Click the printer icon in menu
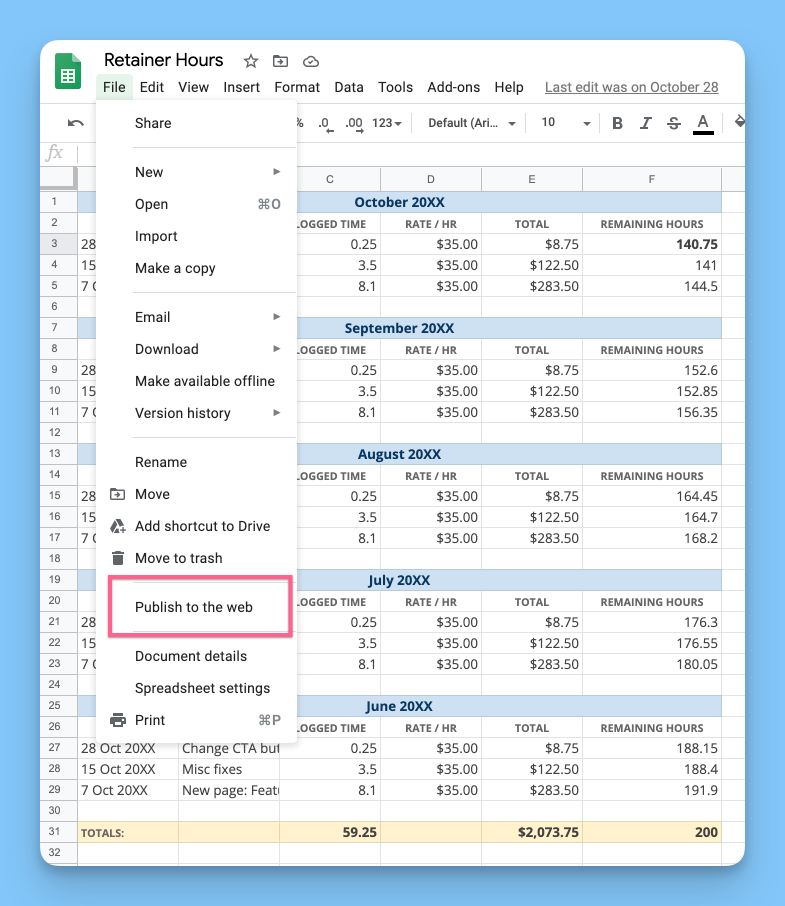Viewport: 785px width, 906px height. (x=118, y=720)
